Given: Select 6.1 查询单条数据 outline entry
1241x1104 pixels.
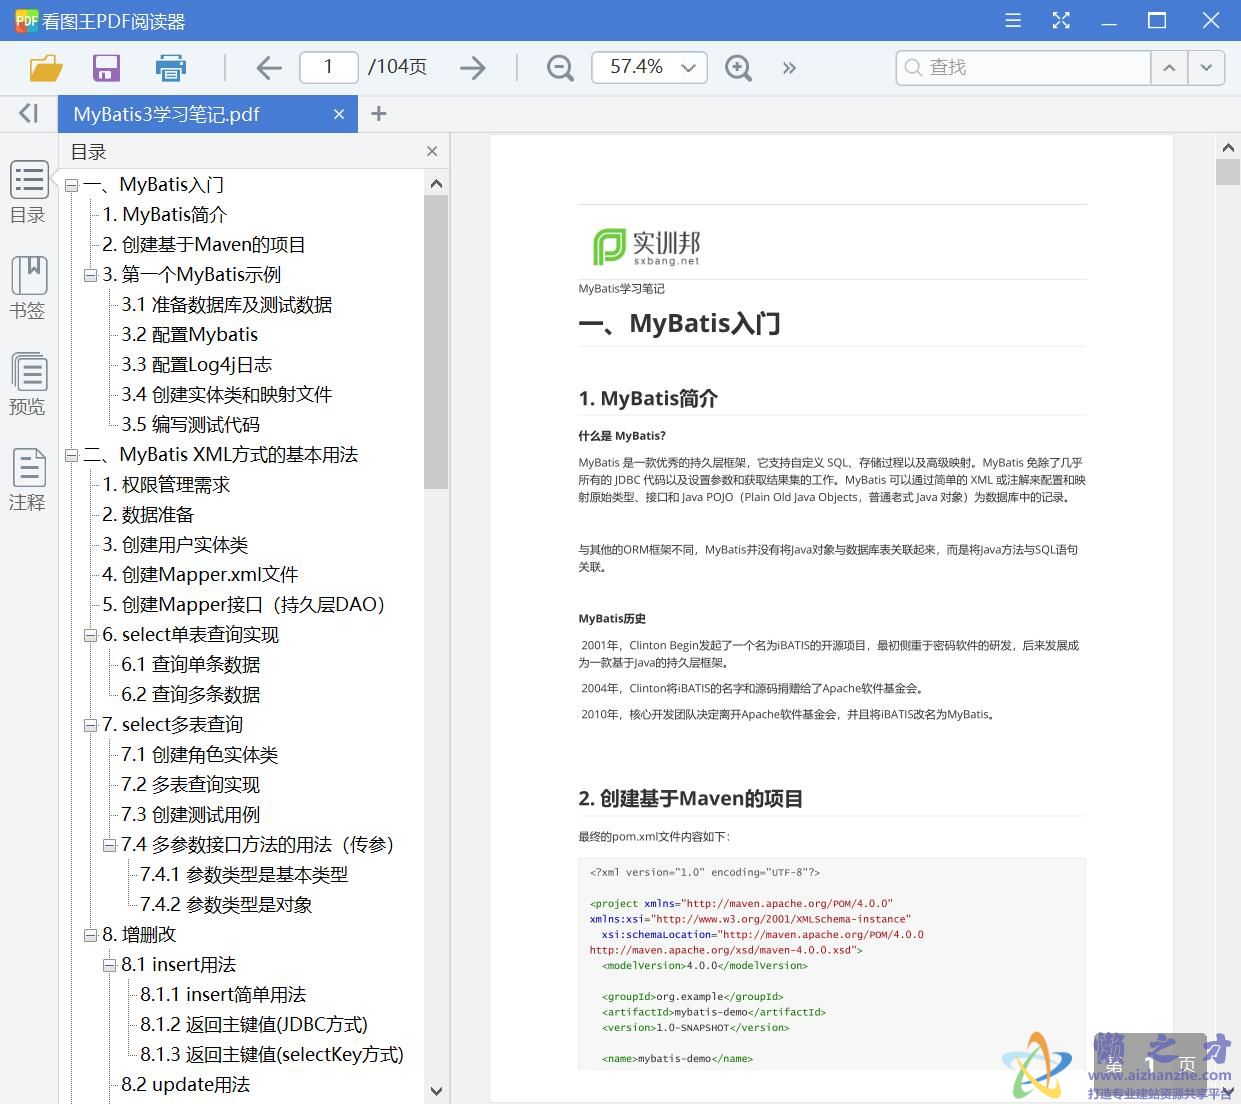Looking at the screenshot, I should (191, 665).
